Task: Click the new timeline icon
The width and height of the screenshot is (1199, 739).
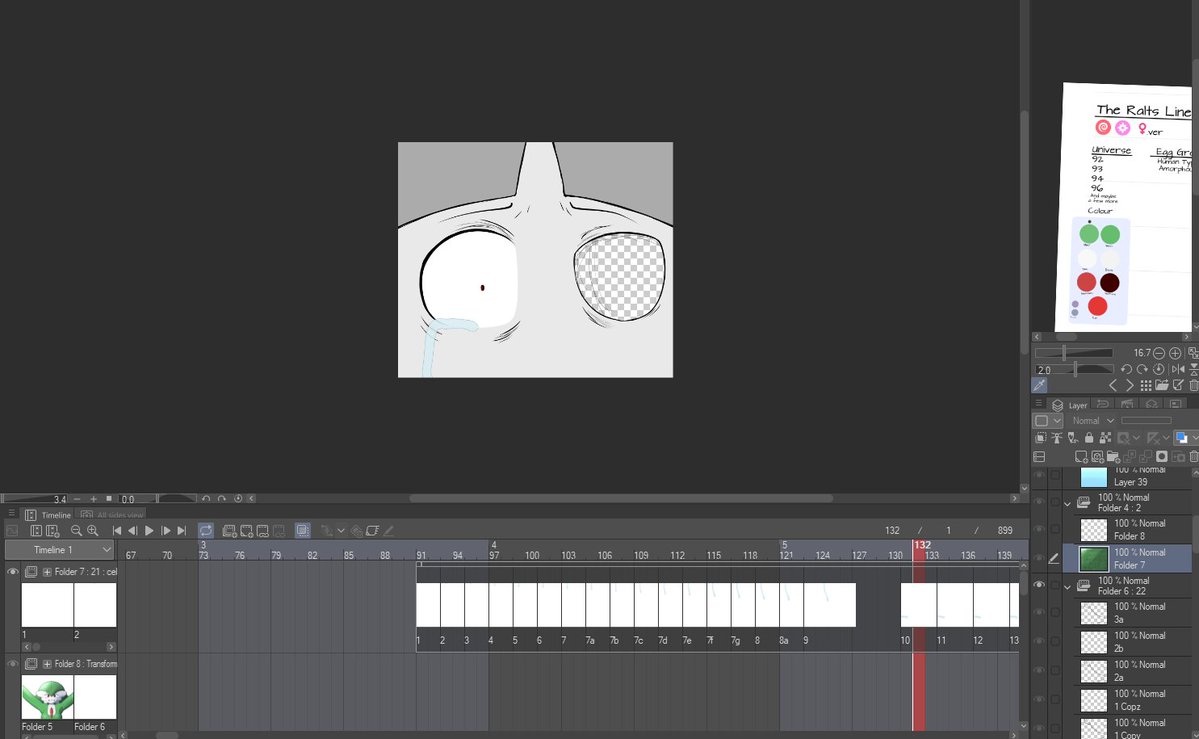Action: [52, 530]
